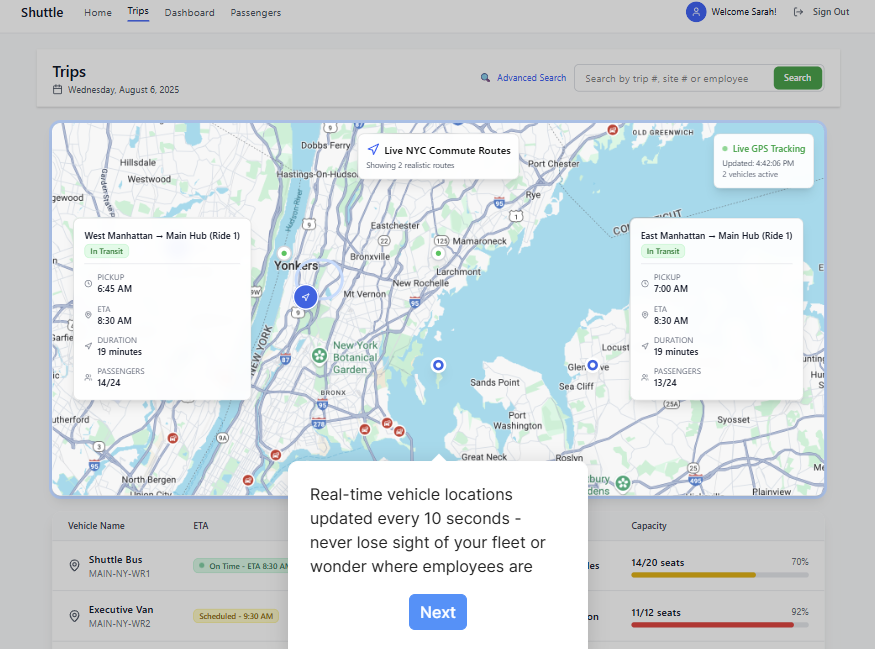Click the MAIN-NY-WR1 vehicle code

[119, 574]
